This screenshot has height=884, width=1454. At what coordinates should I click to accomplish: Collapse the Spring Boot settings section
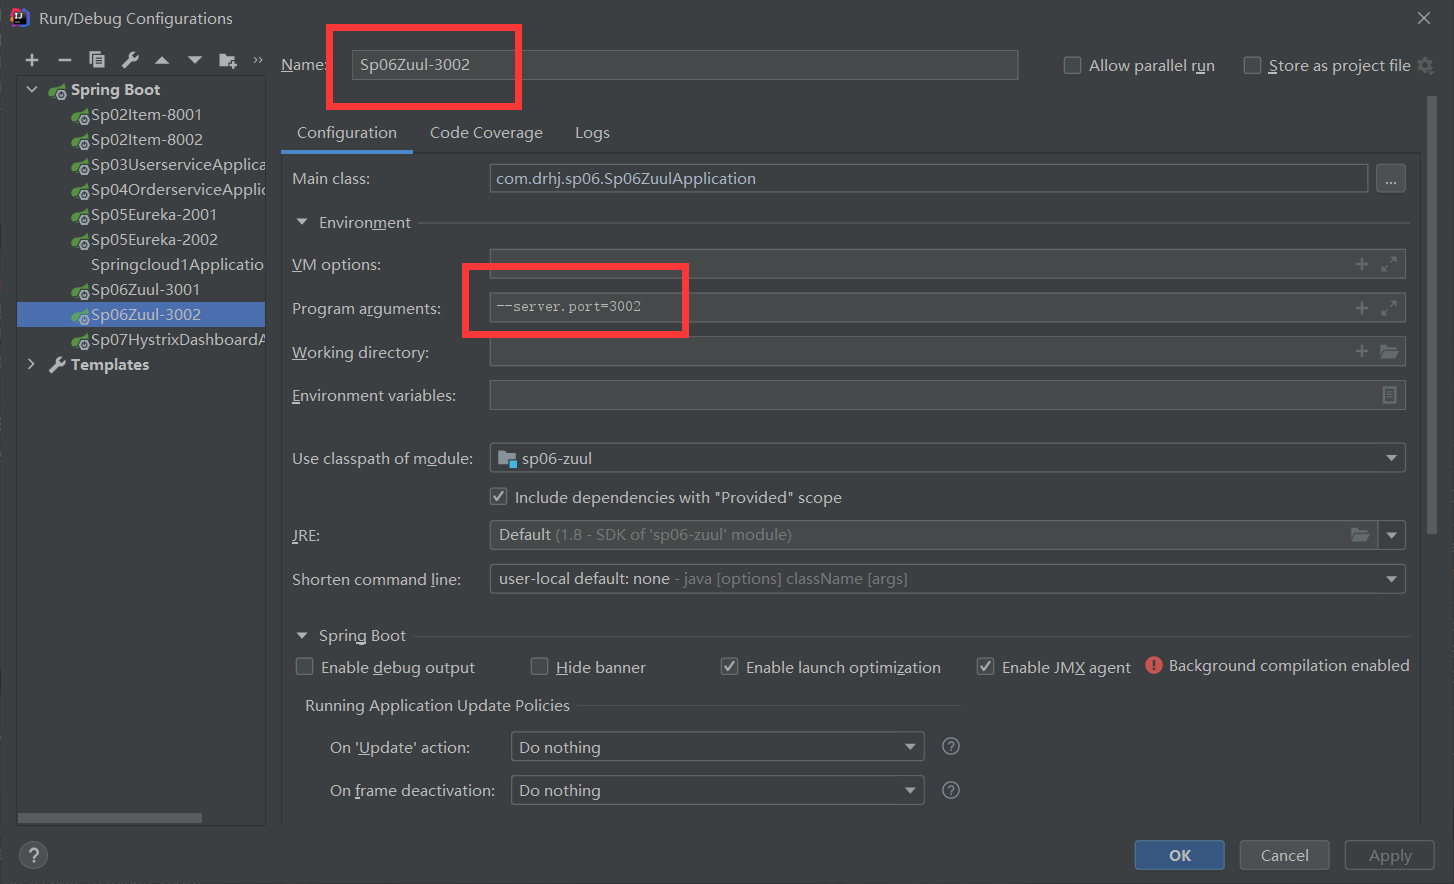(302, 635)
